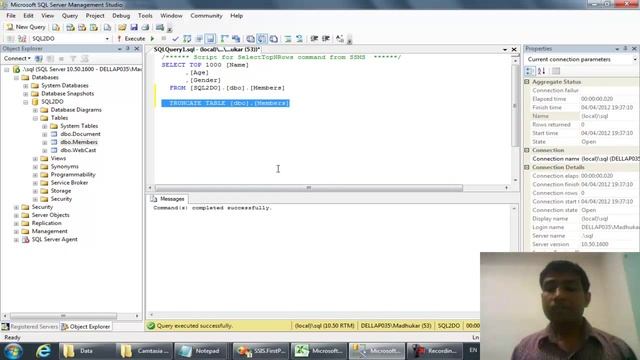Collapse the Databases node
Image resolution: width=640 pixels, height=360 pixels.
point(16,78)
